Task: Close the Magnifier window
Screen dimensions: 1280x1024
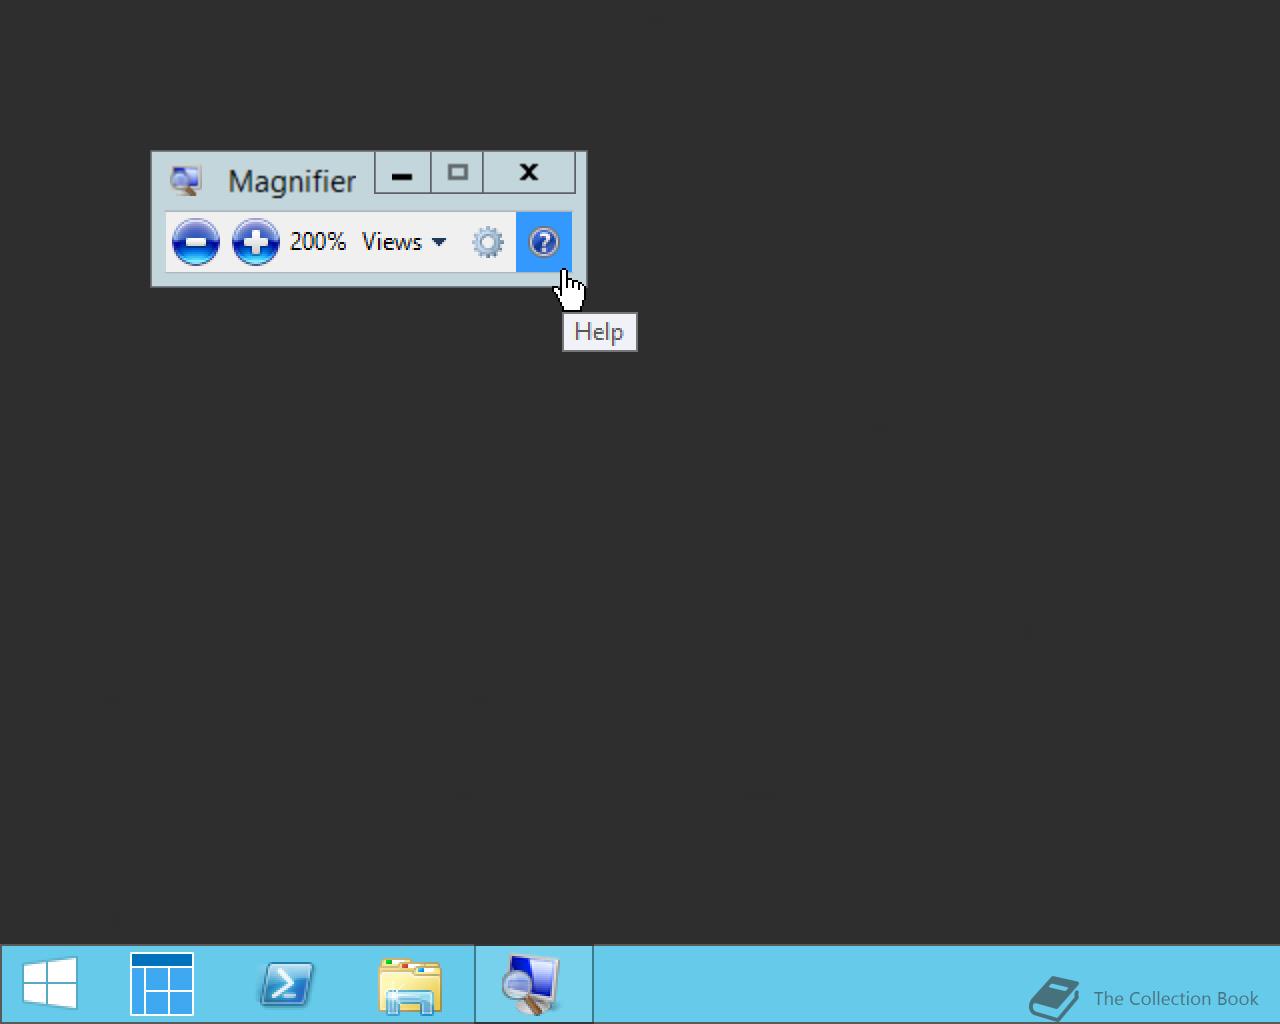Action: click(529, 173)
